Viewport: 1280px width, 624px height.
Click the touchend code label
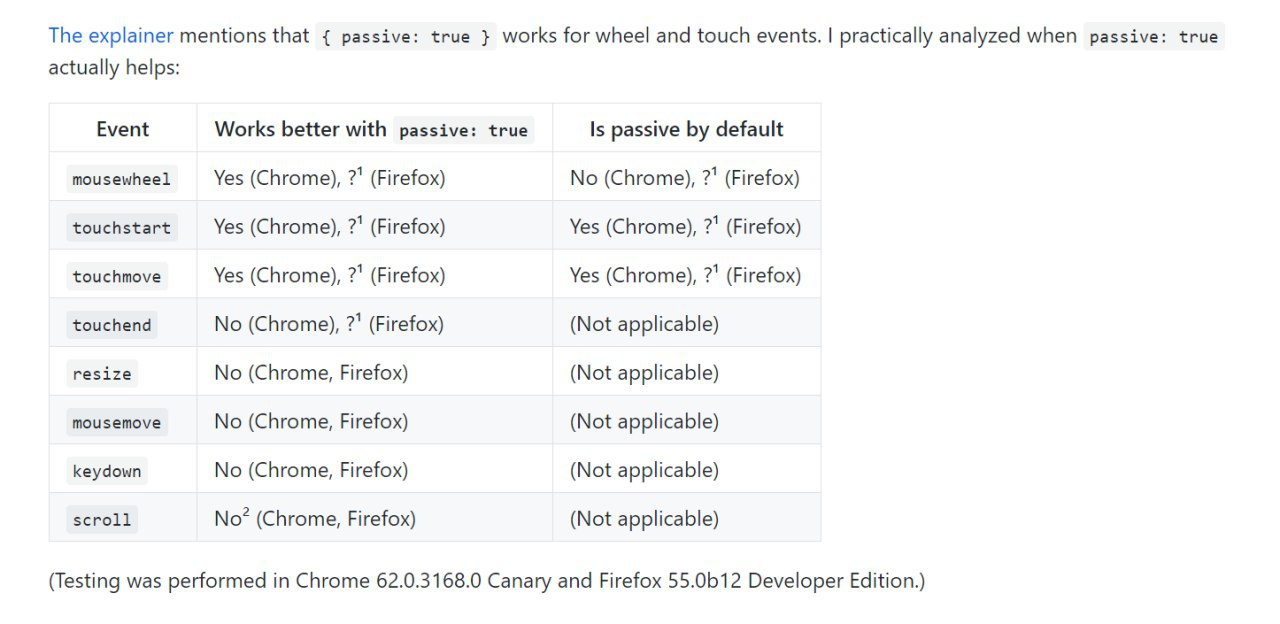pyautogui.click(x=112, y=325)
